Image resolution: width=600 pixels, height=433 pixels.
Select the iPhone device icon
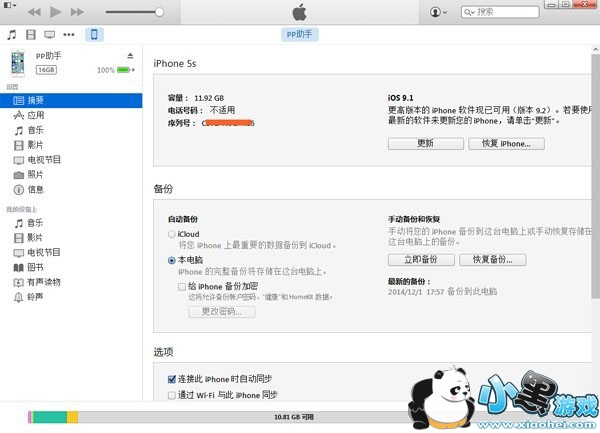coord(94,34)
